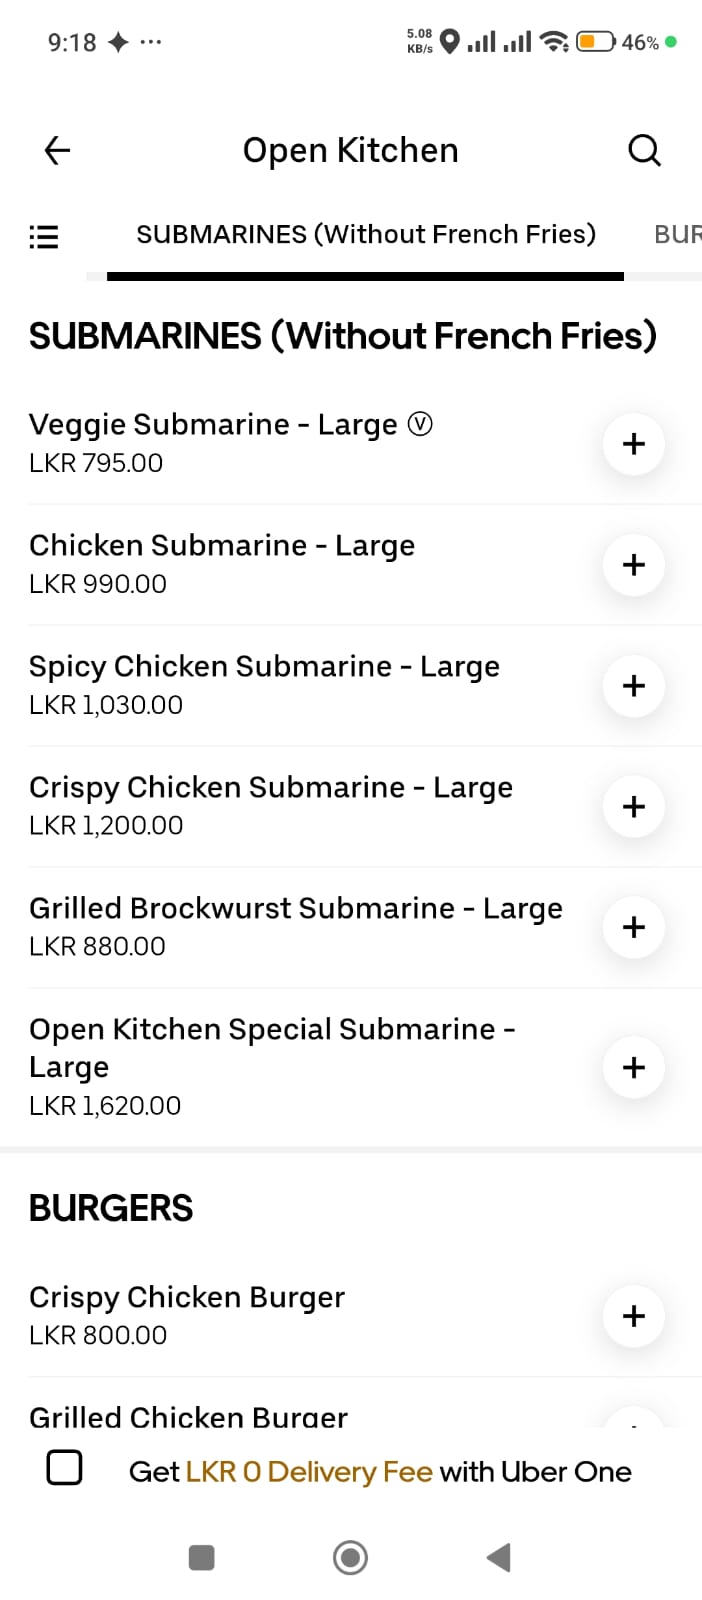Tick the Uber One delivery fee checkbox

[x=65, y=1468]
